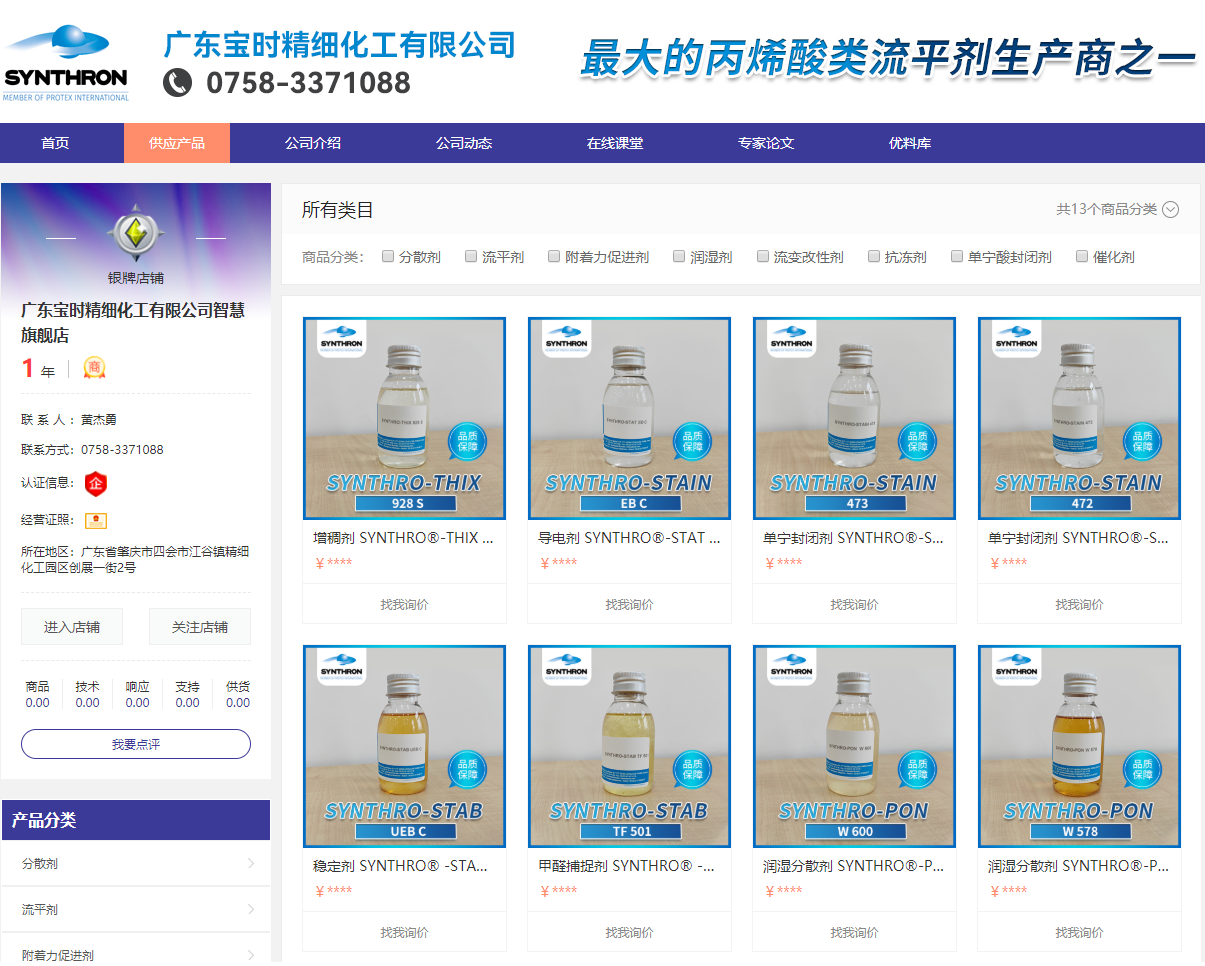Click 找我询价 under SYNTHRO-THIX 928 S
The width and height of the screenshot is (1205, 966).
pos(404,604)
